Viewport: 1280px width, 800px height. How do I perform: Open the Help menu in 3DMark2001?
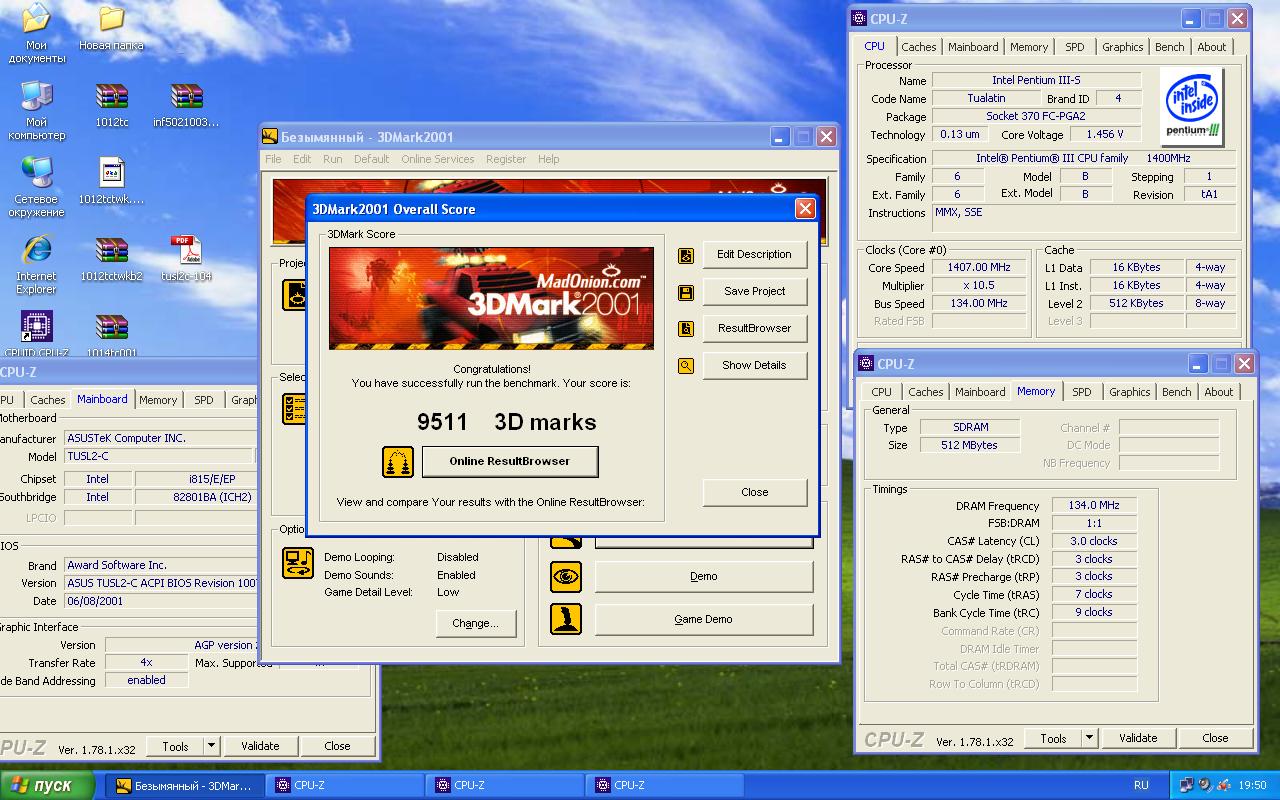click(549, 159)
